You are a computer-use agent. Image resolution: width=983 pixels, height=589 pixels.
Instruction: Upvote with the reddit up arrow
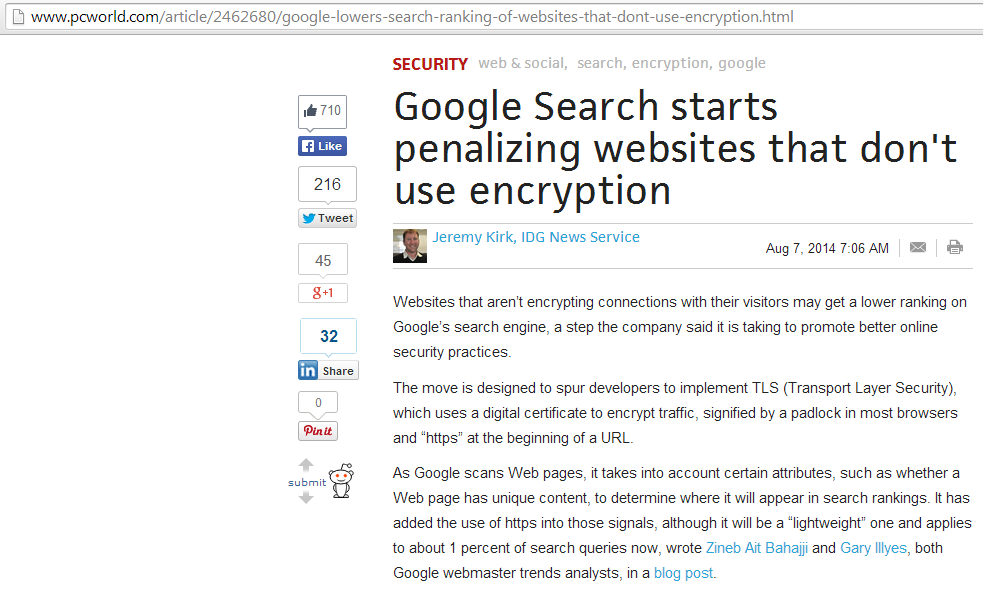tap(306, 464)
